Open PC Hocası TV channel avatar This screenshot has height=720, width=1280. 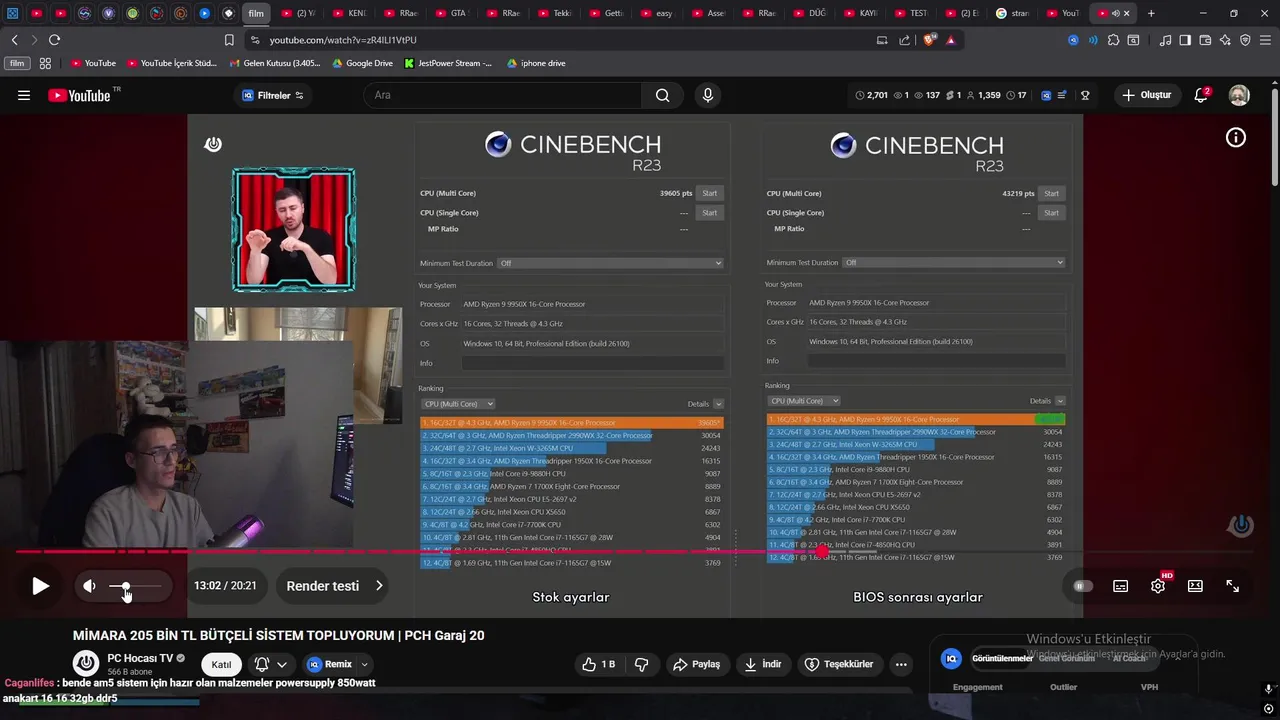coord(86,664)
